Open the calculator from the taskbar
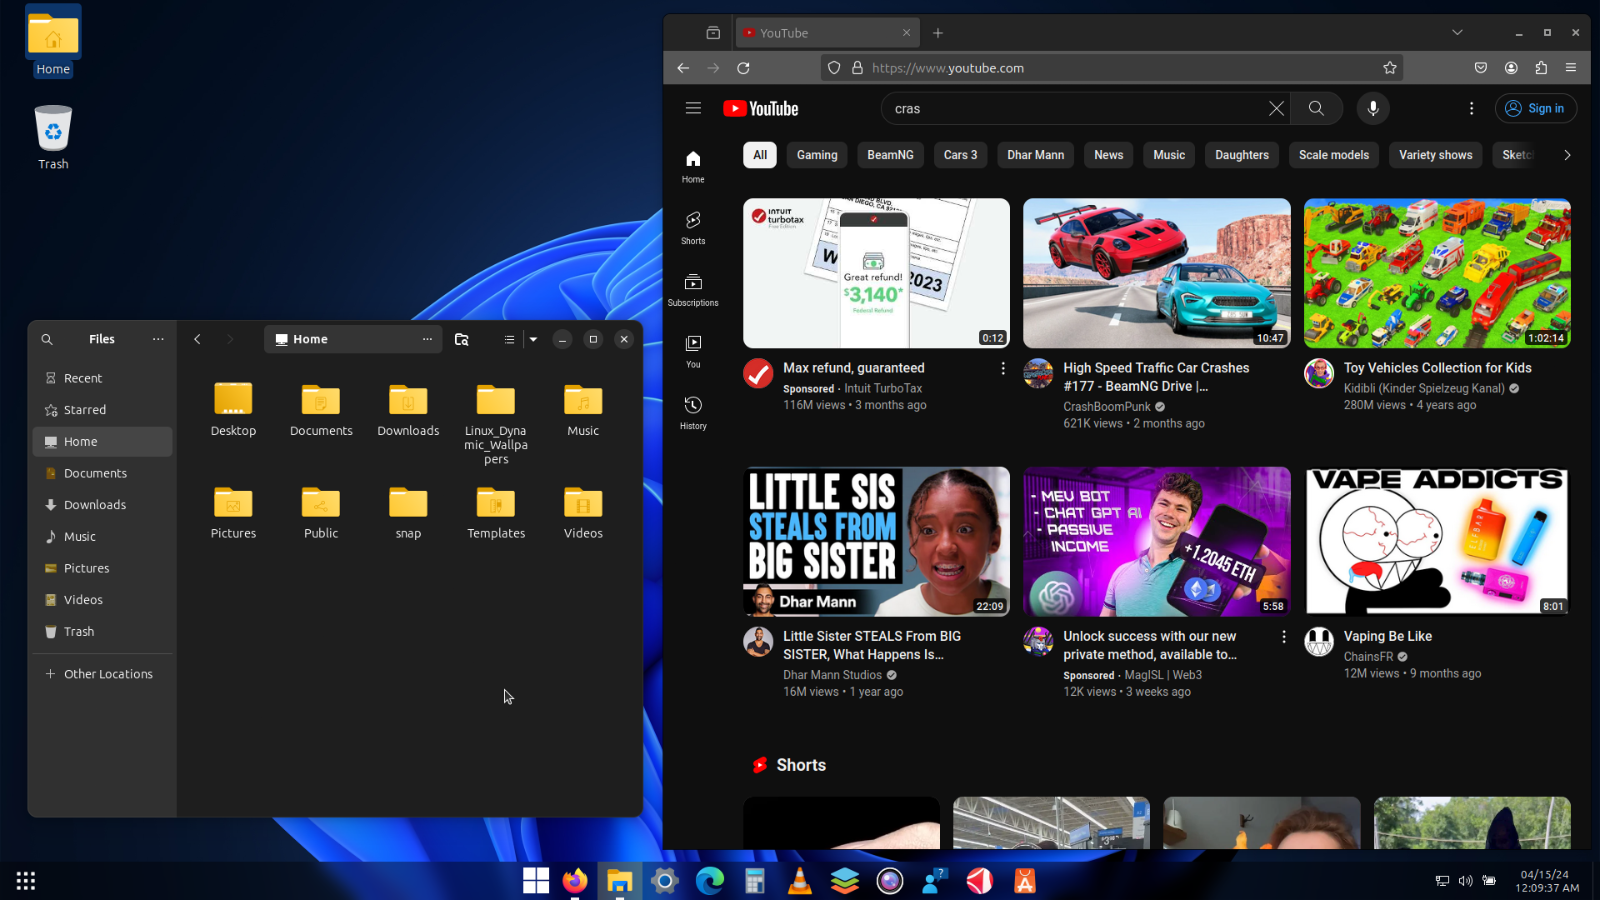Viewport: 1600px width, 900px height. pyautogui.click(x=755, y=881)
